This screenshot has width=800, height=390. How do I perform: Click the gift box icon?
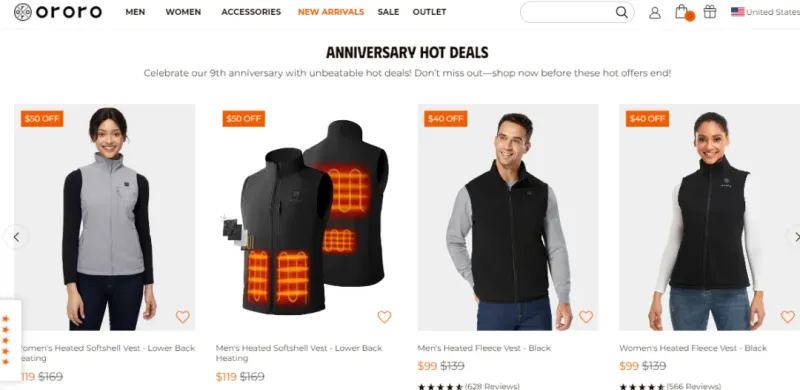pyautogui.click(x=710, y=12)
